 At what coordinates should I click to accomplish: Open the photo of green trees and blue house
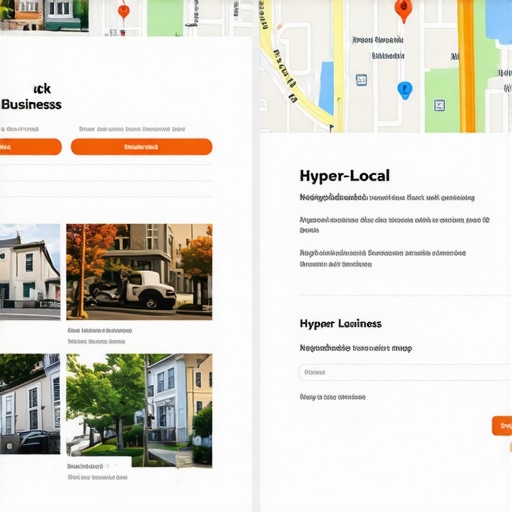(139, 410)
